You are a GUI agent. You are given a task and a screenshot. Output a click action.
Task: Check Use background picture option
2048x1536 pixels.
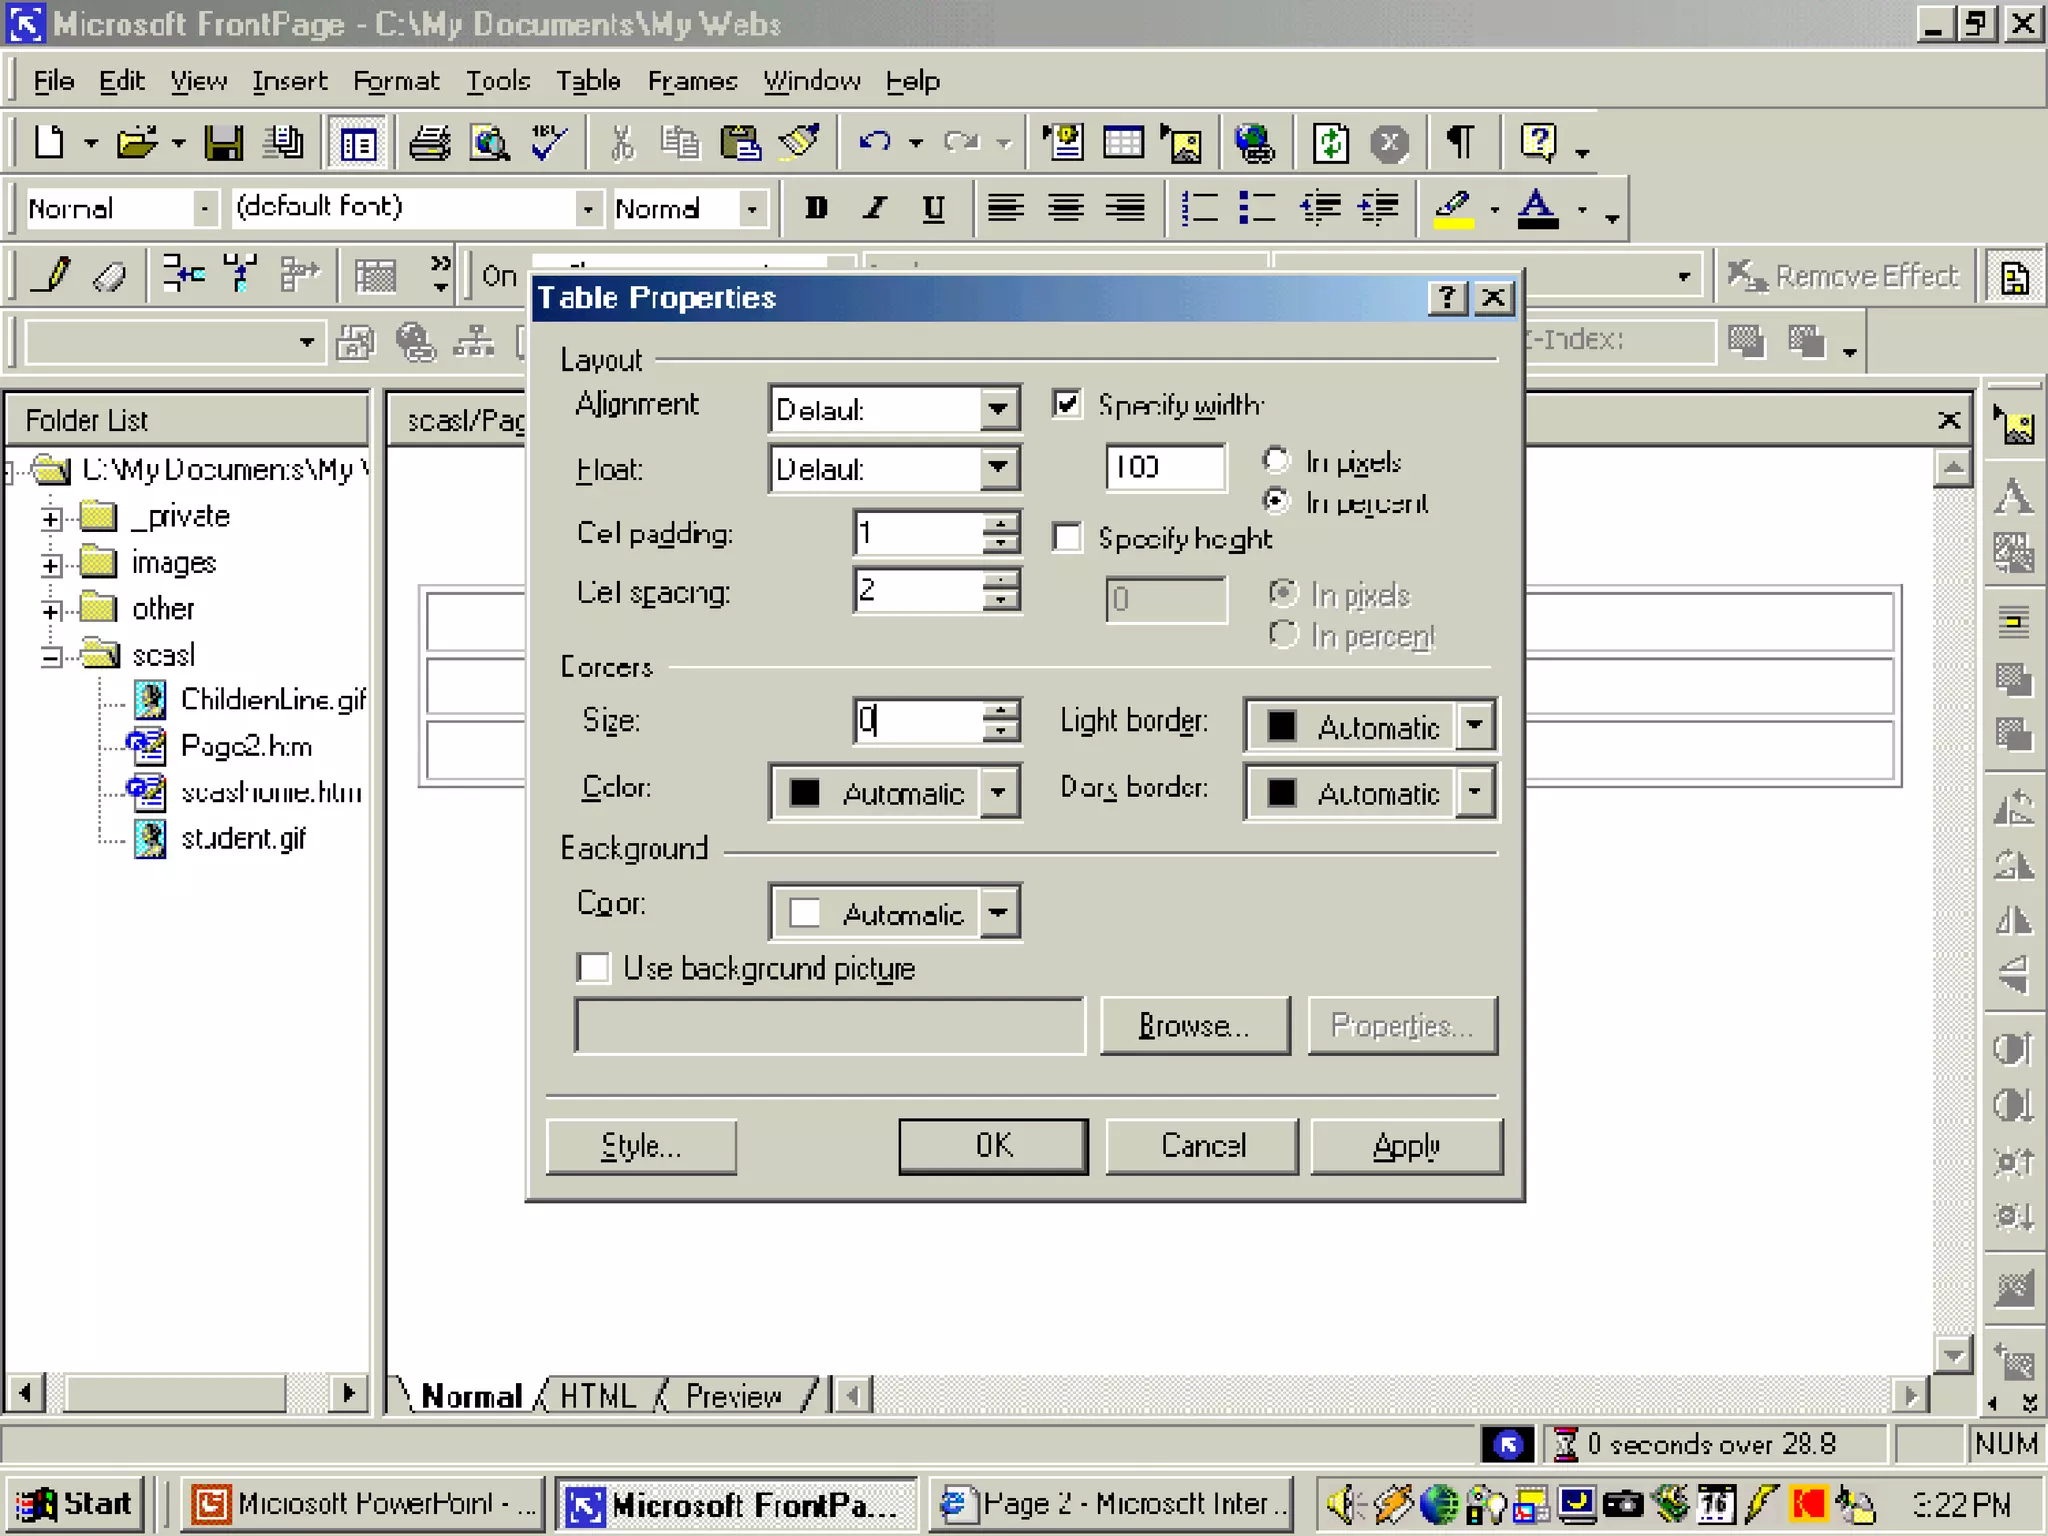(x=593, y=968)
